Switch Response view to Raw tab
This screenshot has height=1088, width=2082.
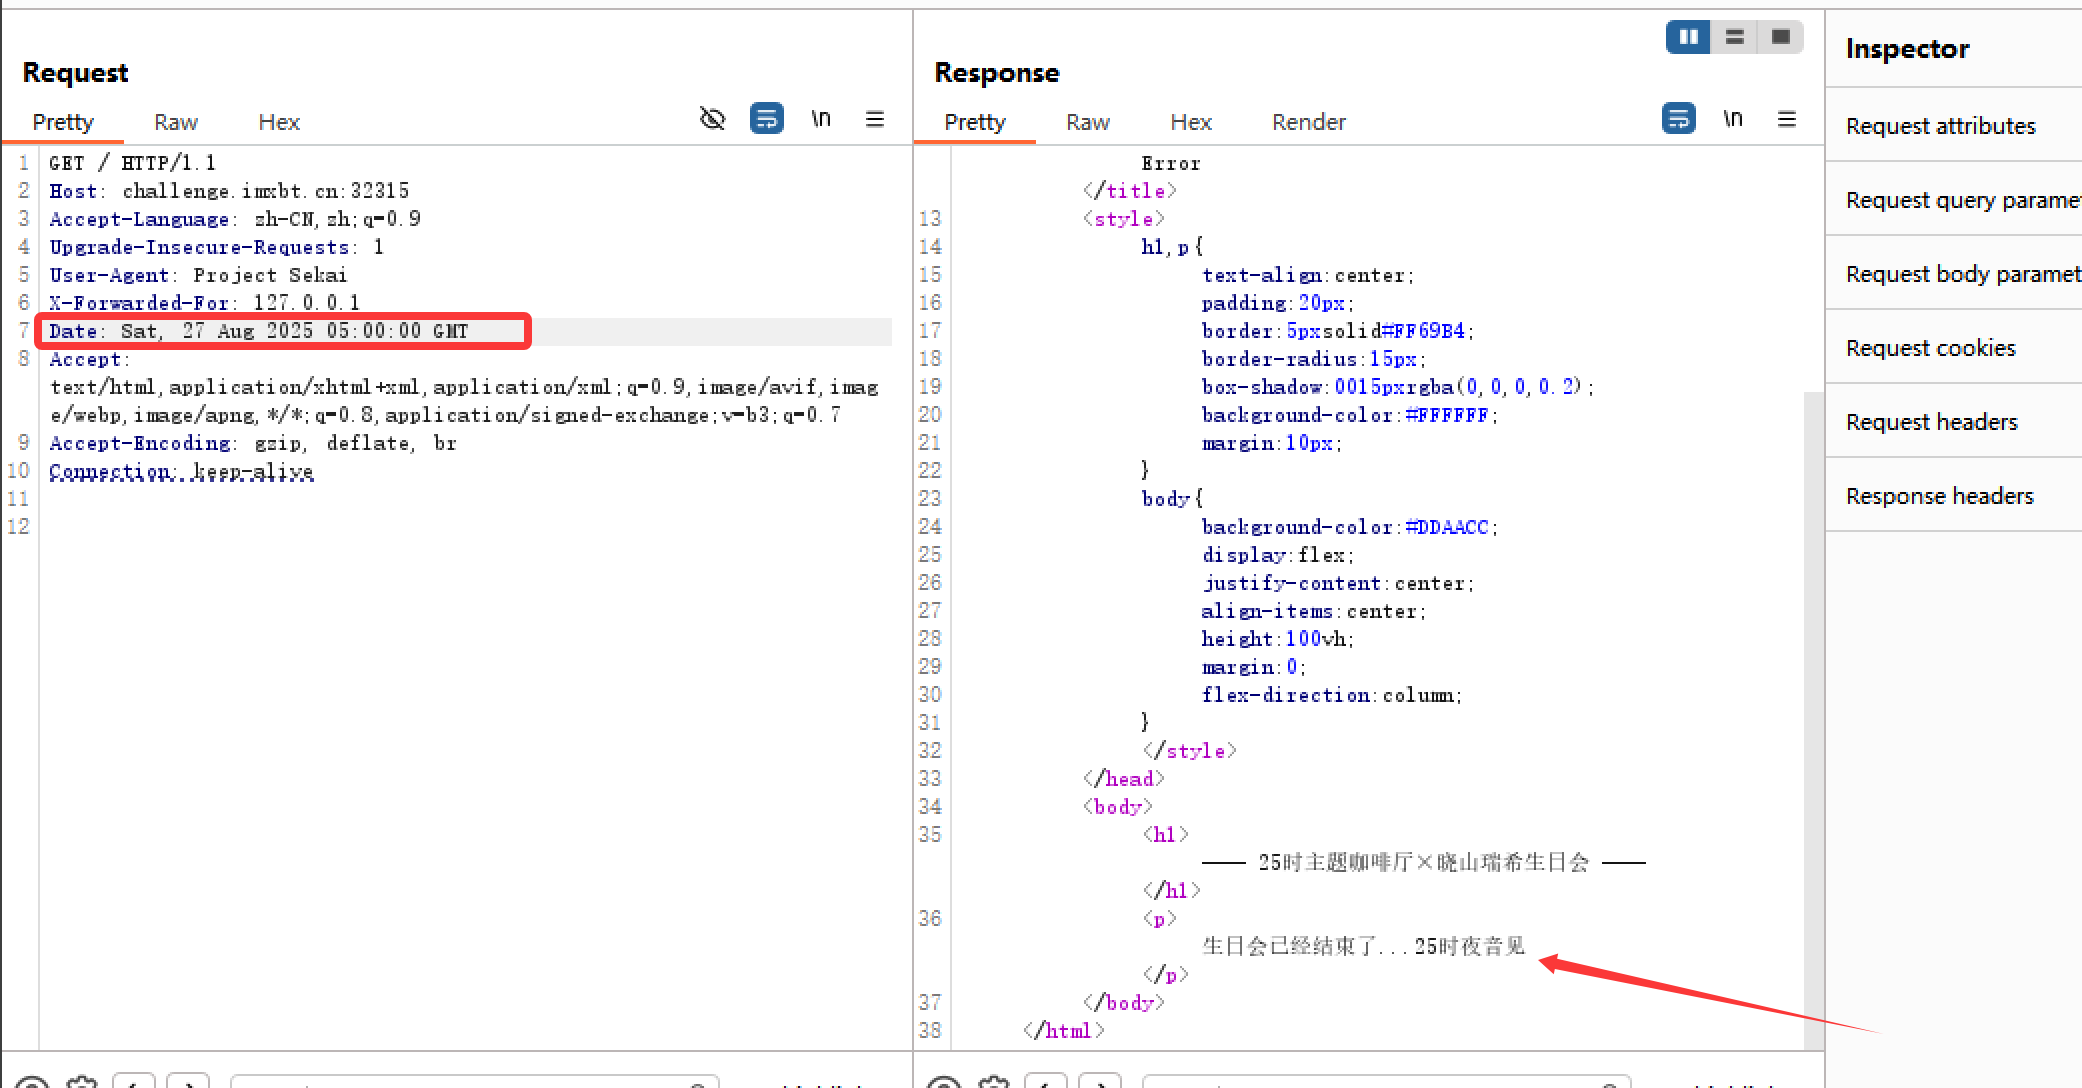[1088, 122]
